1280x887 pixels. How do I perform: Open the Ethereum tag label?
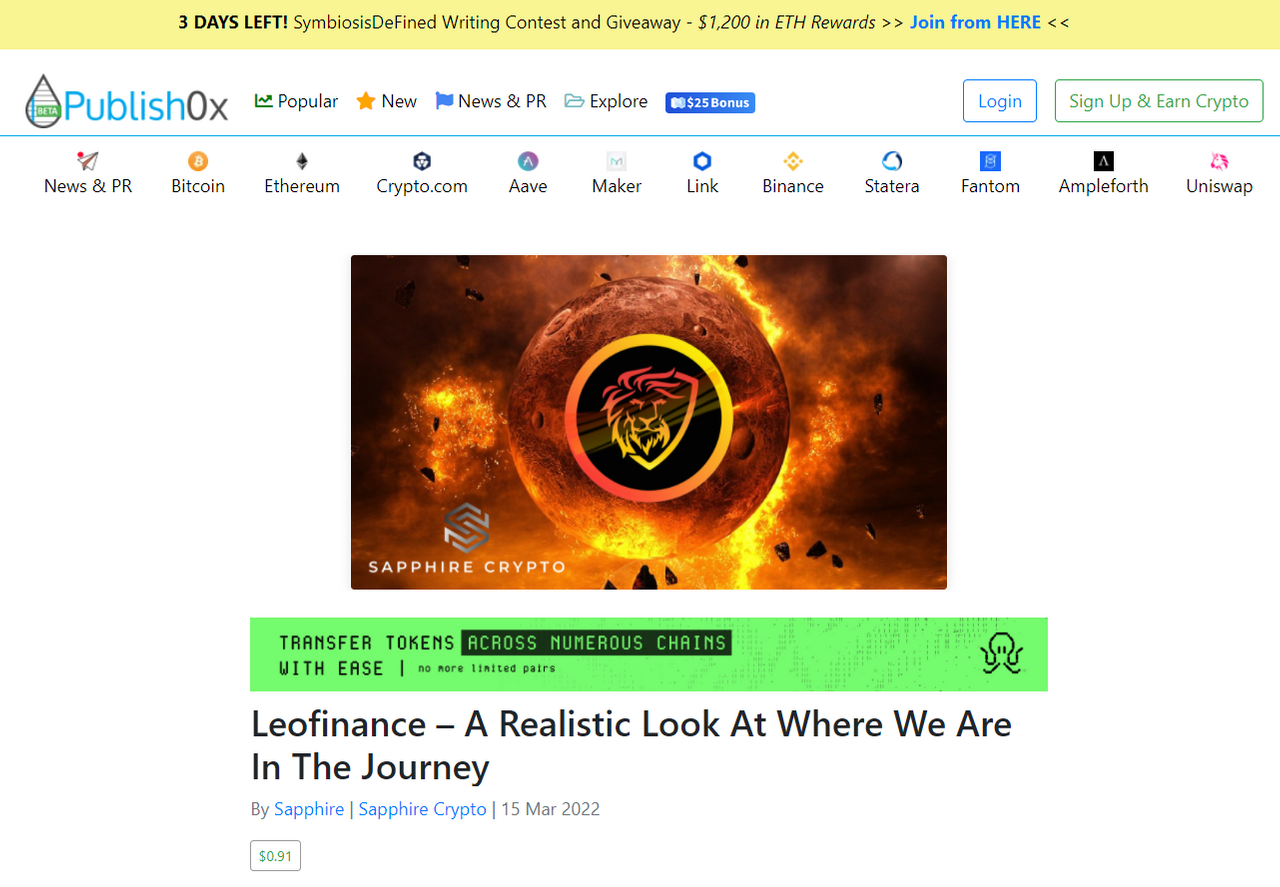tap(302, 186)
